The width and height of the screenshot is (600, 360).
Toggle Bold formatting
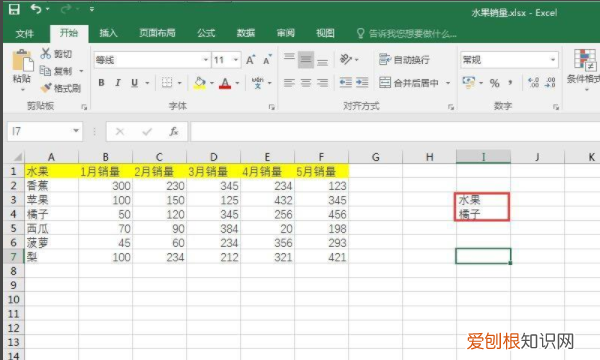[x=101, y=83]
